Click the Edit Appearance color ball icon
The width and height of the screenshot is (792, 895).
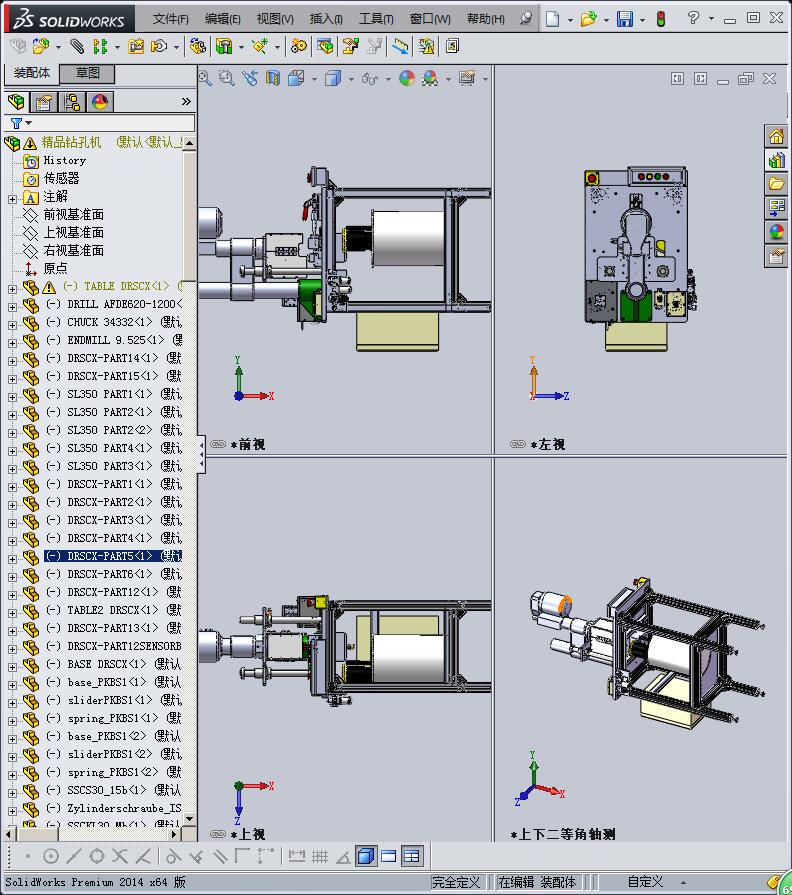tap(407, 78)
